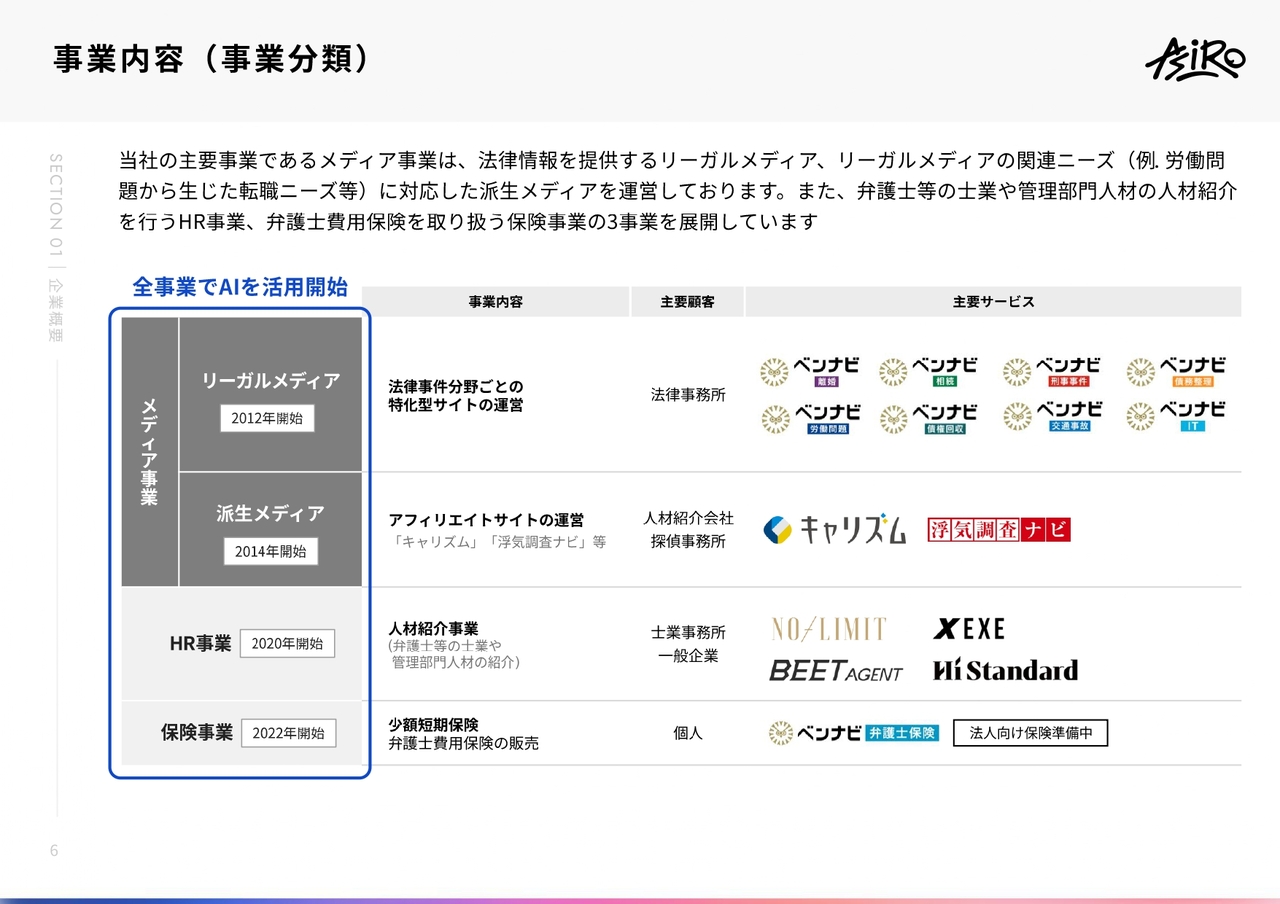
Task: Click the 事業内容 column header
Action: tap(496, 301)
